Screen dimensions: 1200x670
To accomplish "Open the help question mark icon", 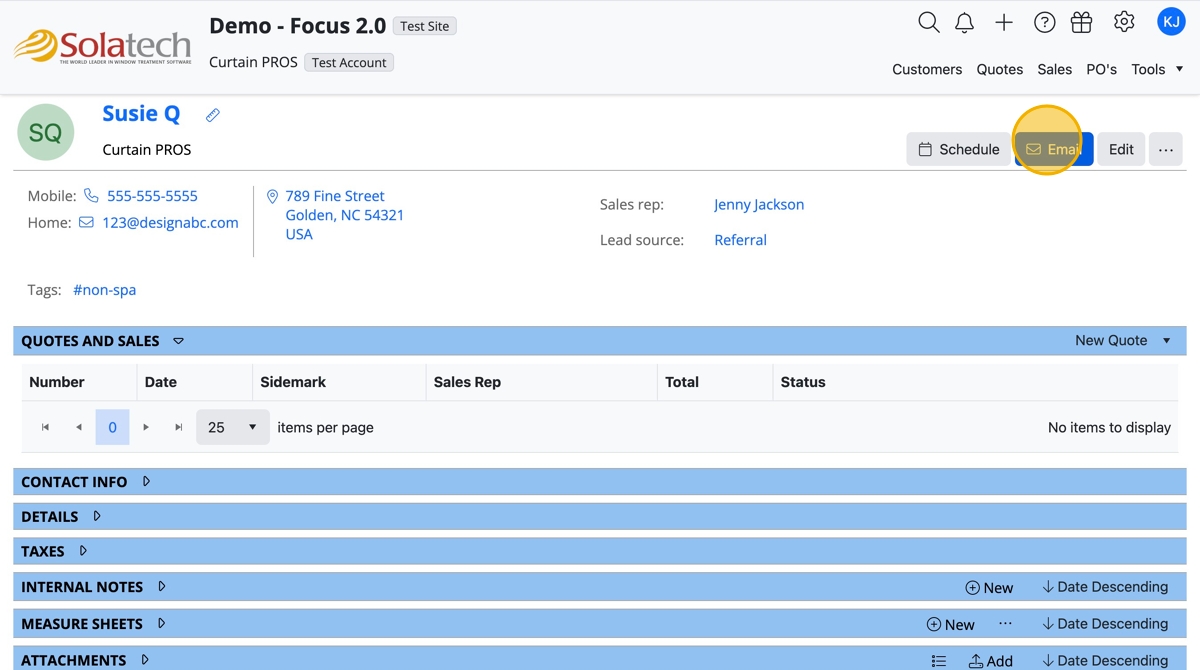I will click(x=1044, y=22).
